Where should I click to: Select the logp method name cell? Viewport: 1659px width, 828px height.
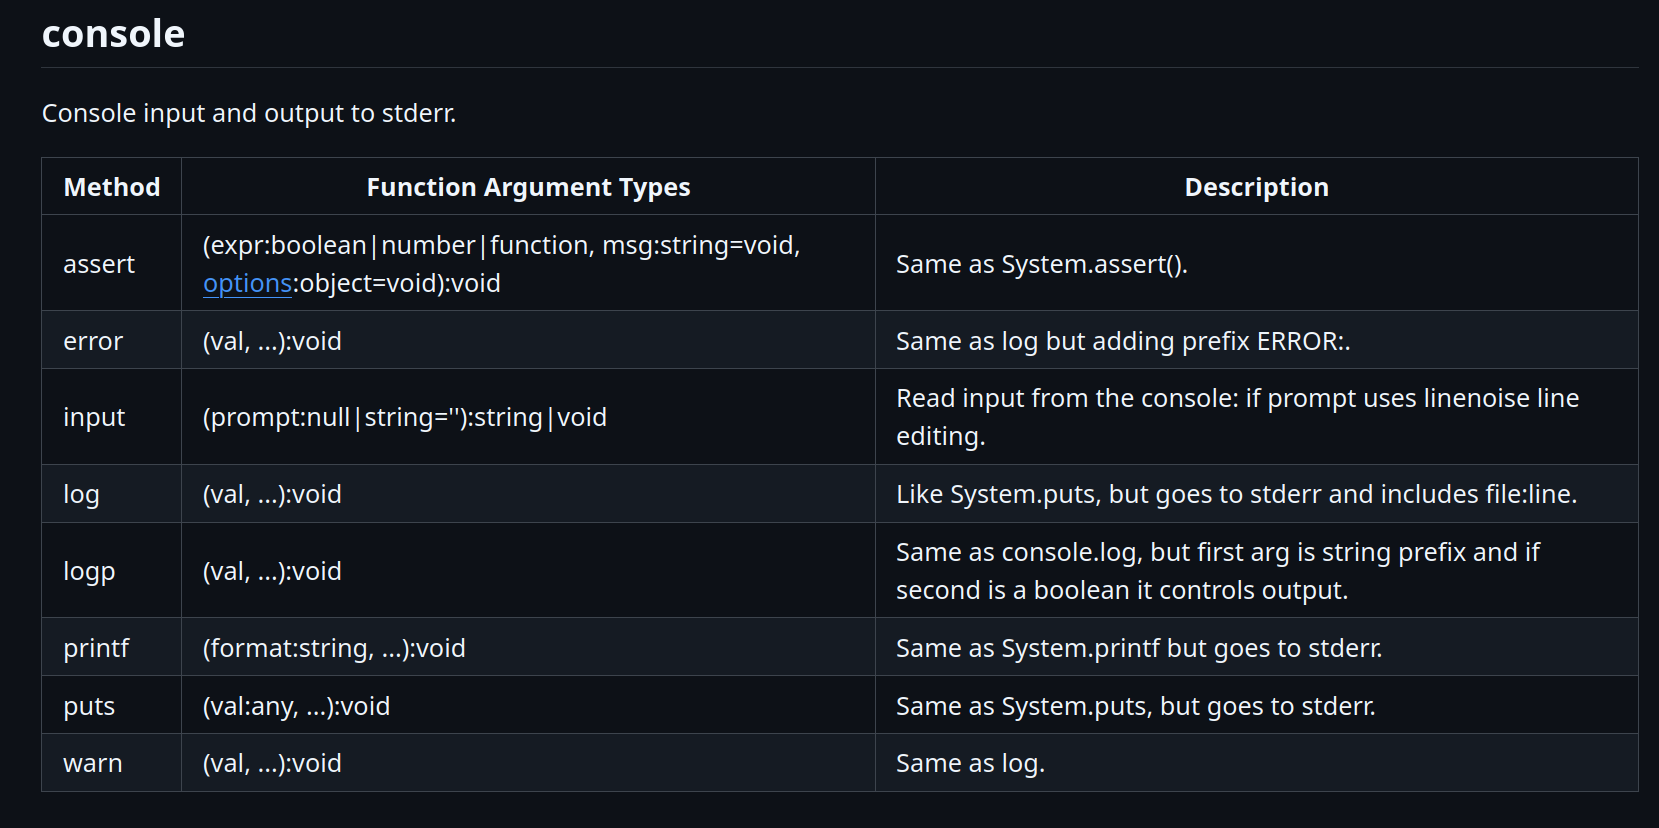click(x=89, y=571)
